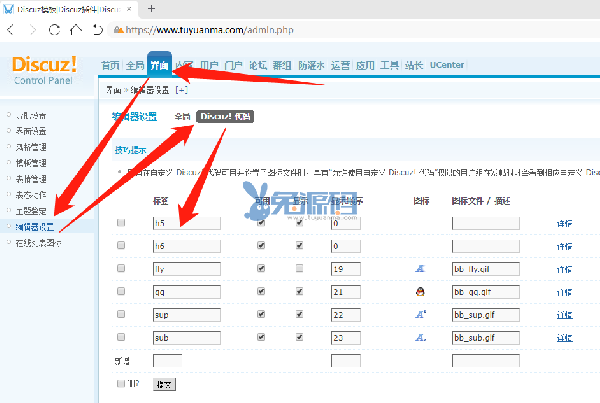Image resolution: width=600 pixels, height=403 pixels.
Task: Open the 站长 top navigation item
Action: point(414,65)
